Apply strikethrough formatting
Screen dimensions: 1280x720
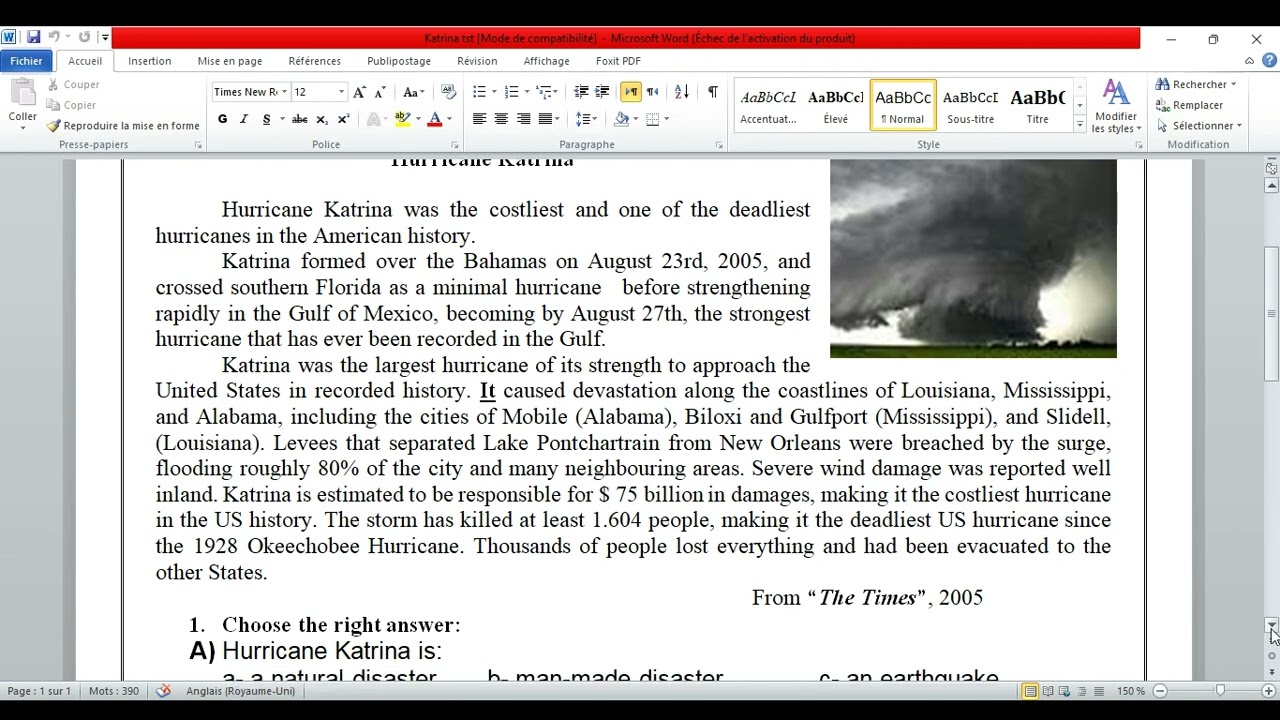(299, 119)
